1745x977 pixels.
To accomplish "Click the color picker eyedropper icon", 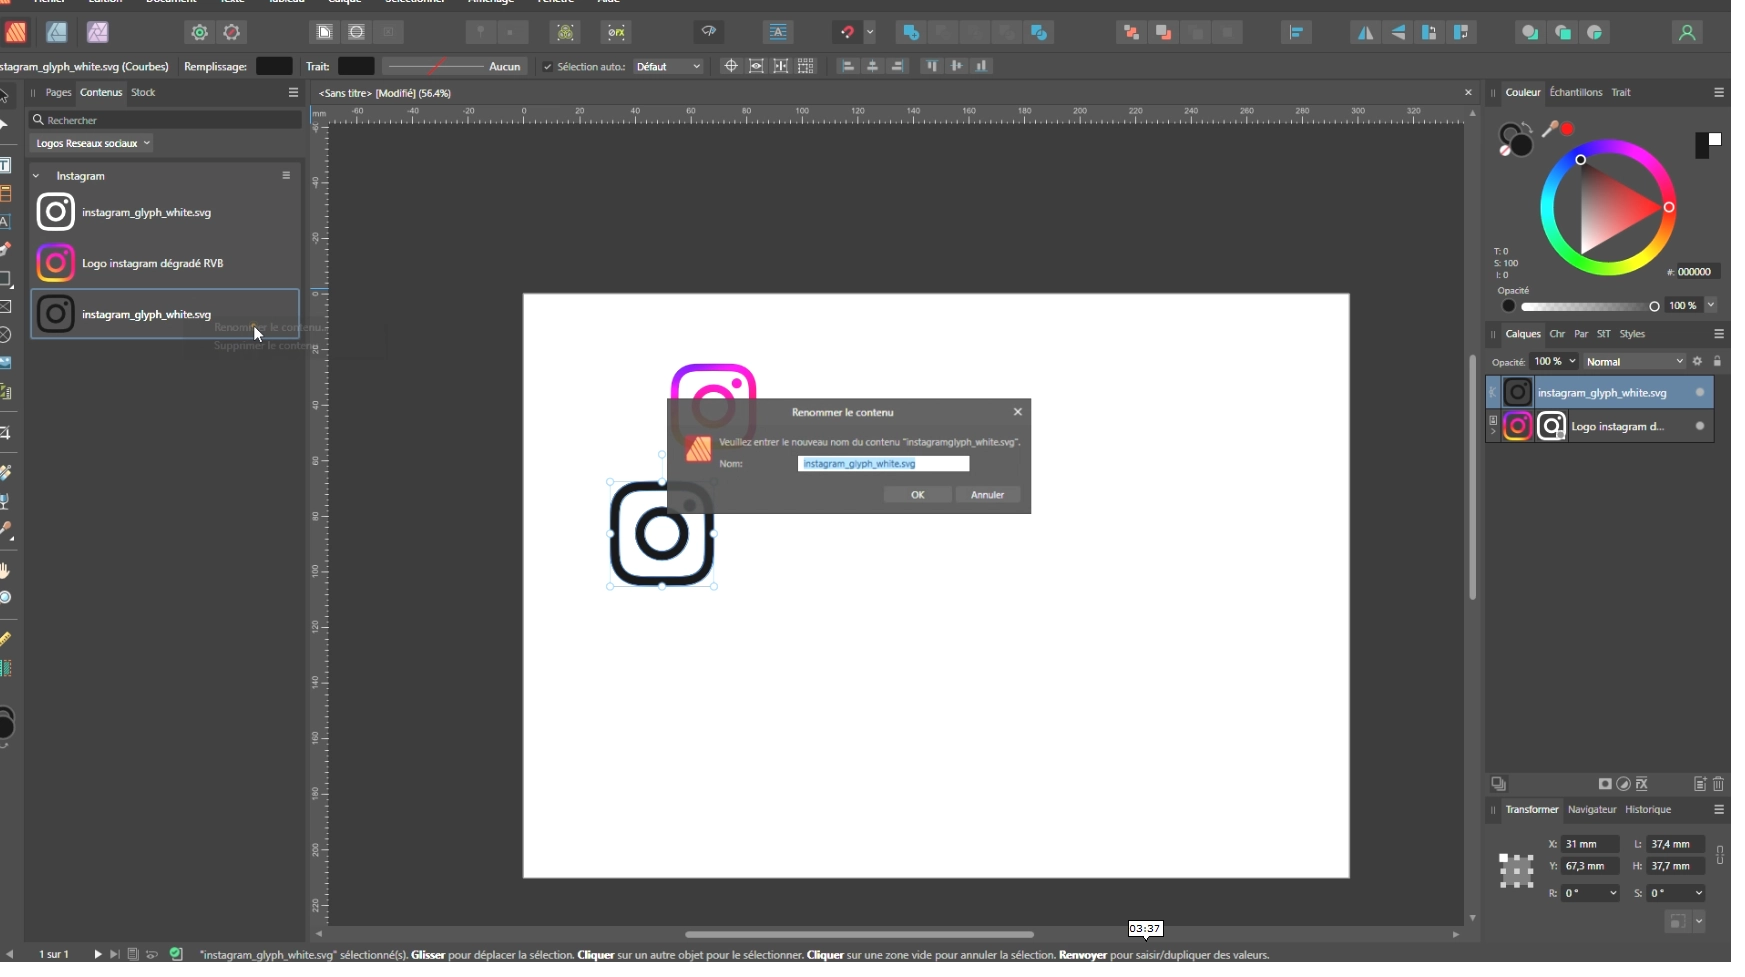I will click(1550, 129).
